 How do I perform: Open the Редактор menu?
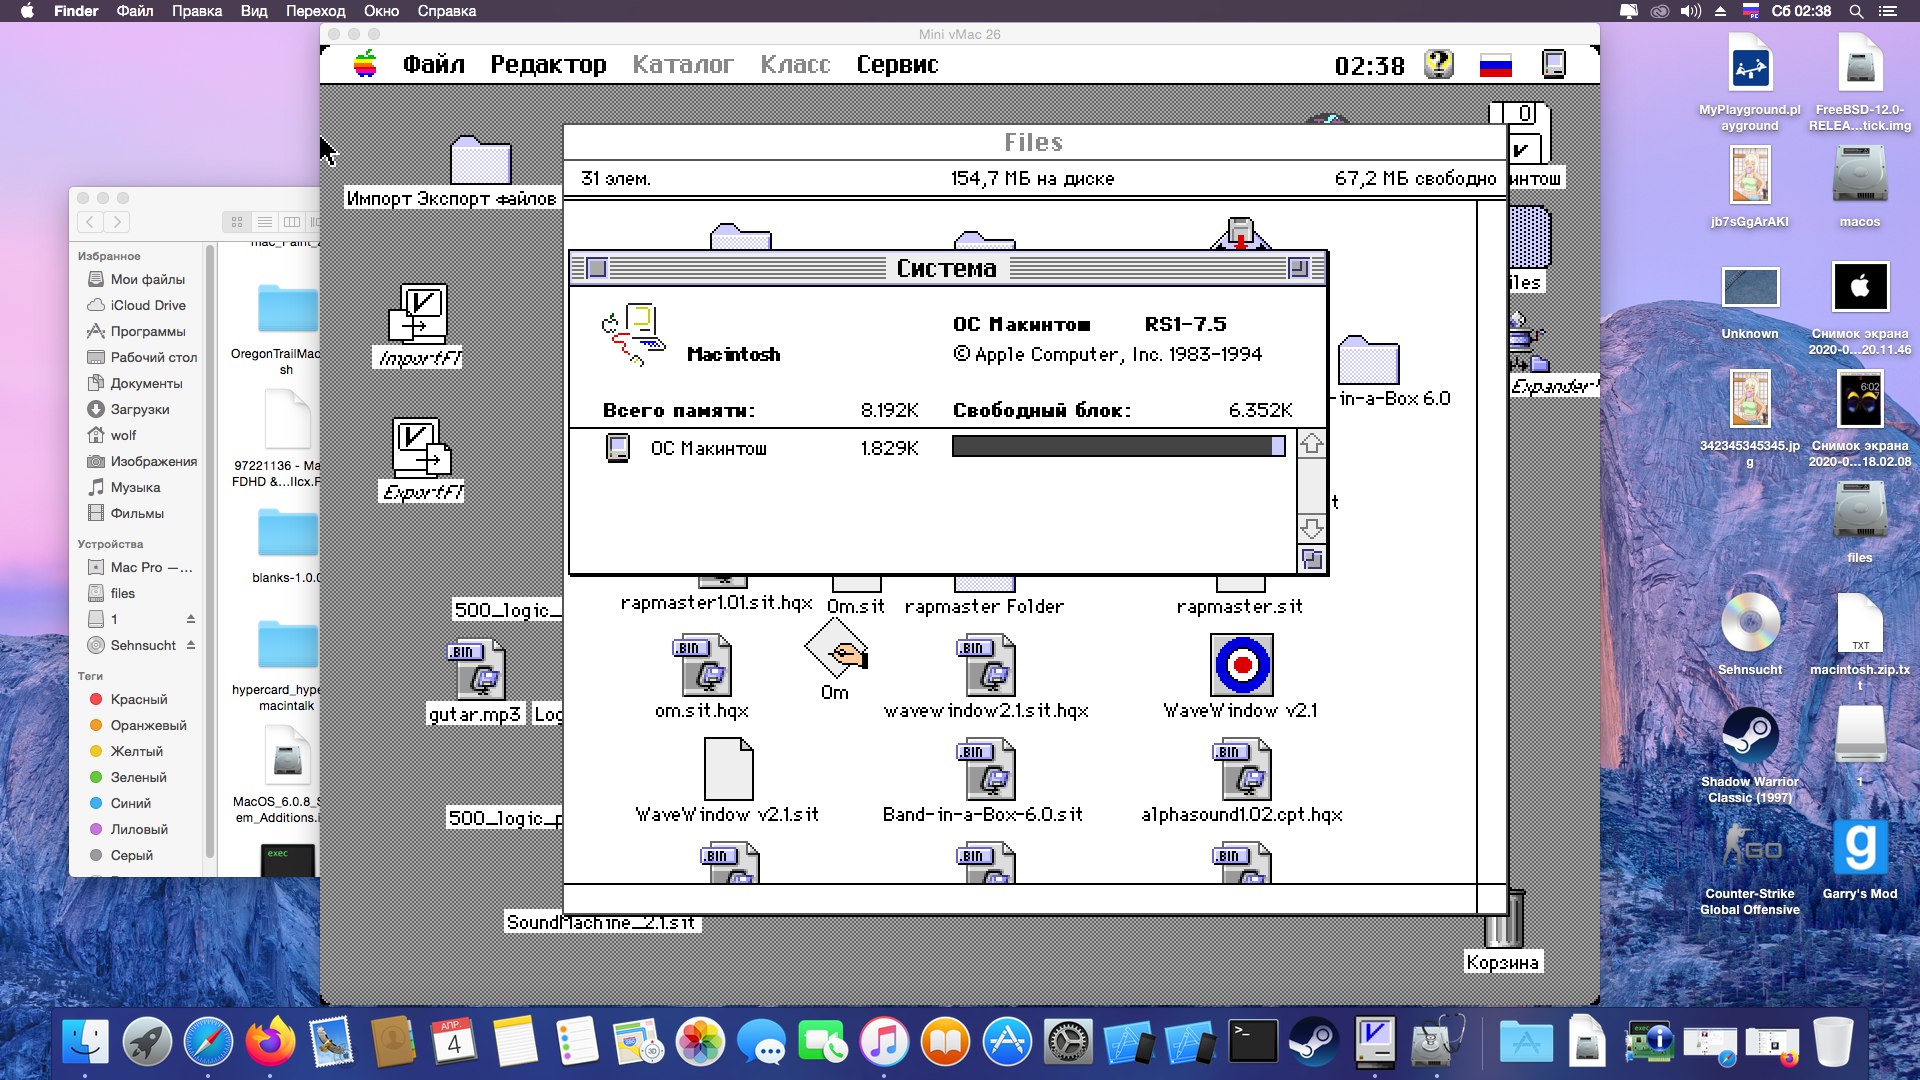(548, 65)
